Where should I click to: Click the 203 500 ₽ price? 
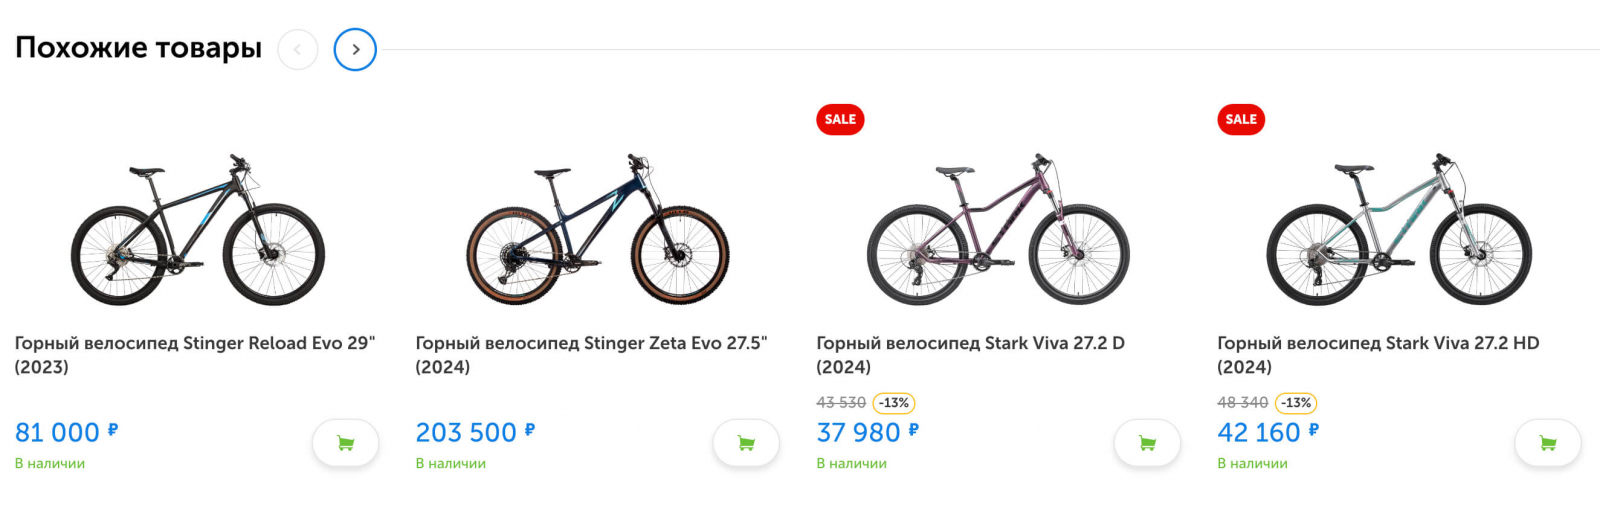[475, 433]
